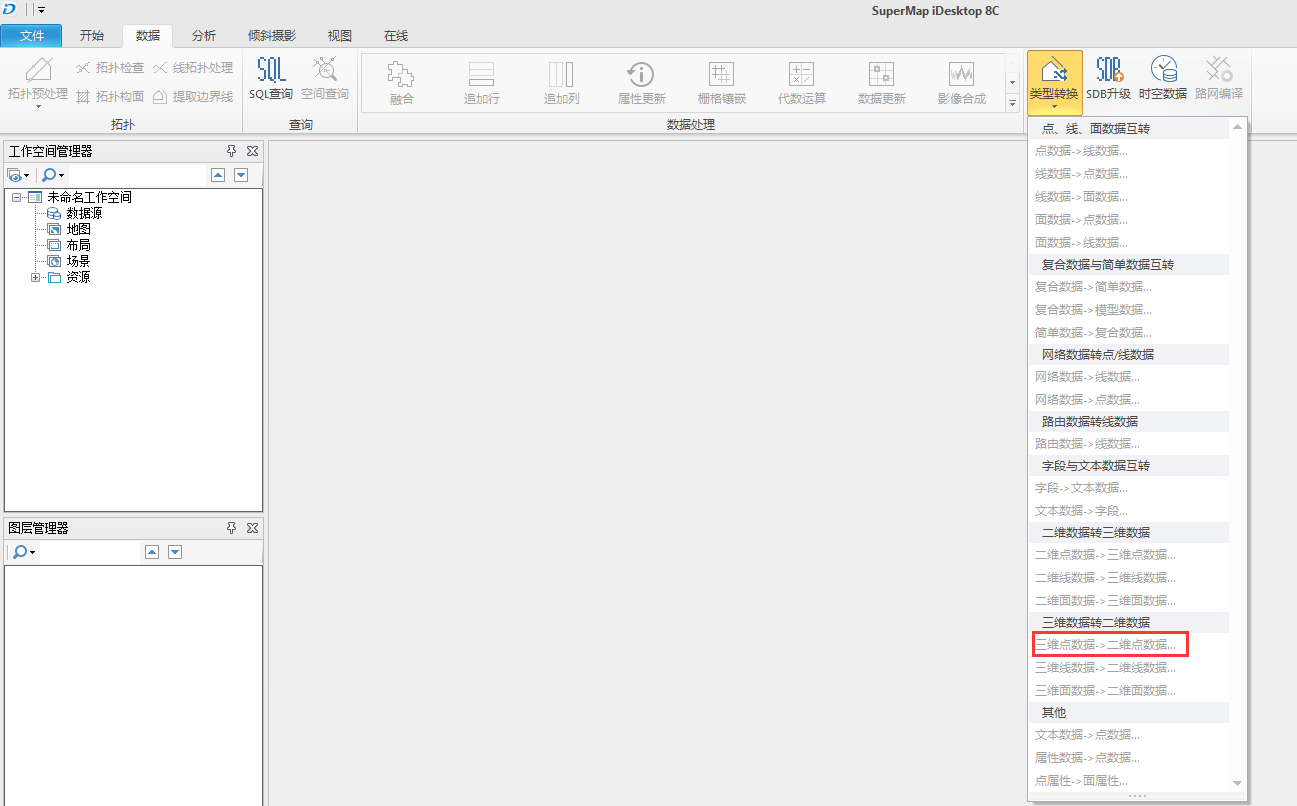Click scroll-down arrow of conversion menu
The height and width of the screenshot is (806, 1297).
coord(1238,783)
